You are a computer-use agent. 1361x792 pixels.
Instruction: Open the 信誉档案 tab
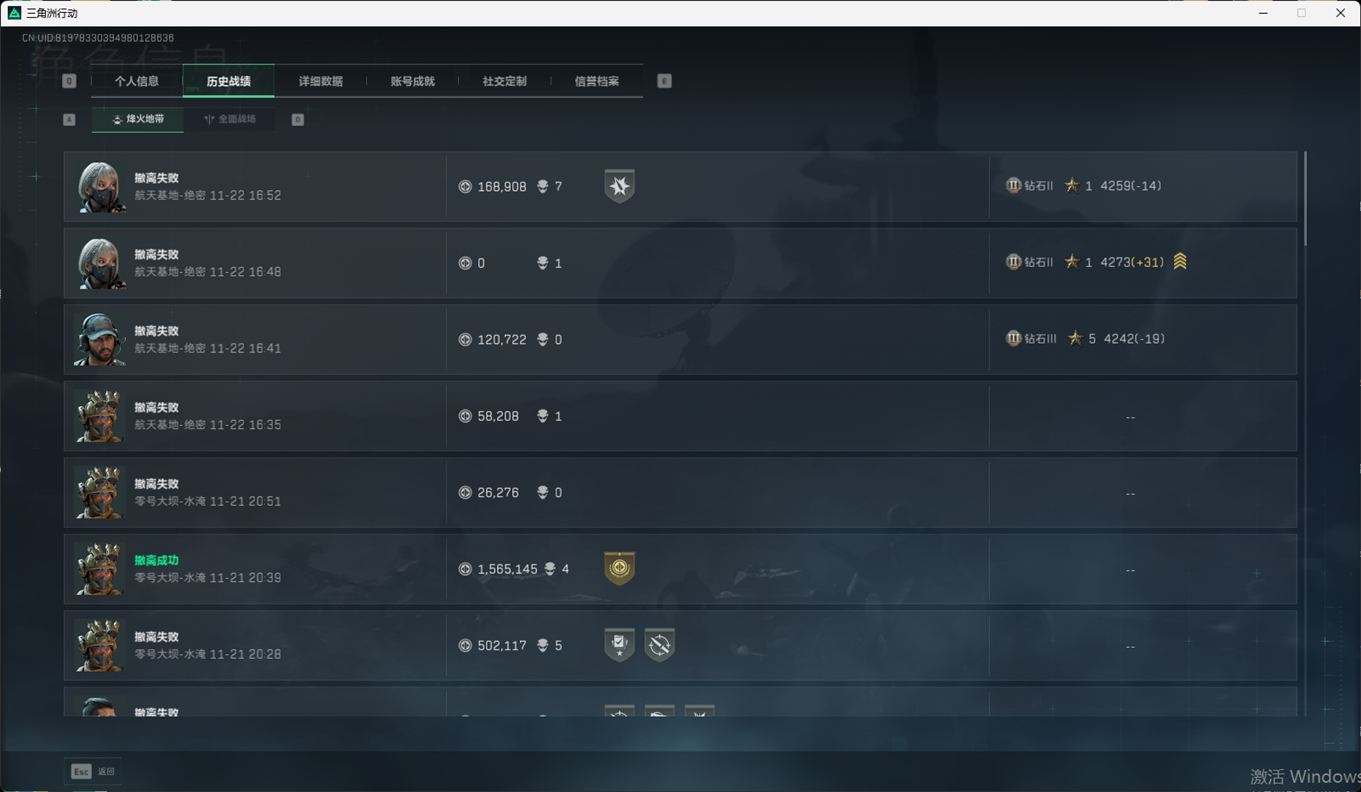tap(596, 81)
